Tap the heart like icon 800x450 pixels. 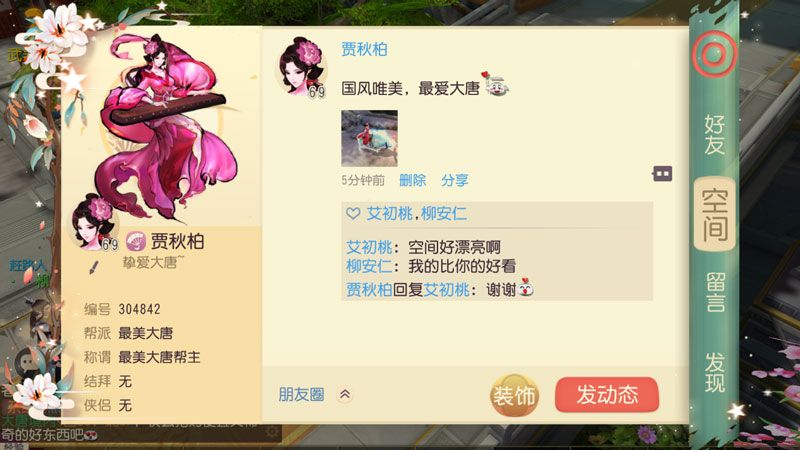353,213
